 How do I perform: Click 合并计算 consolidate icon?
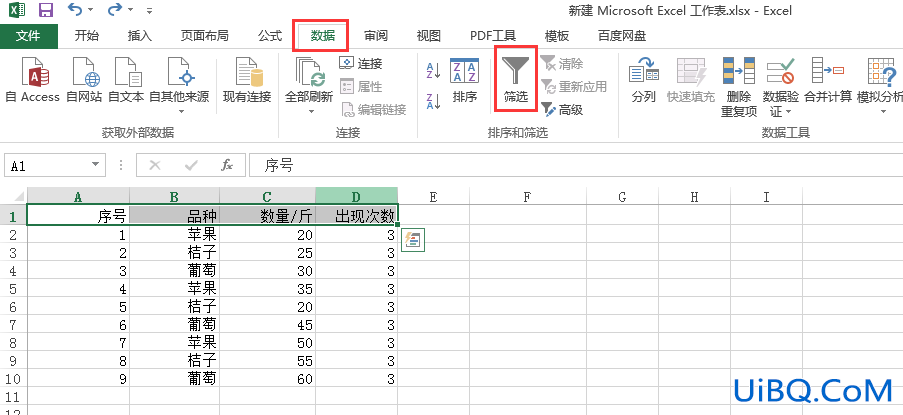828,71
